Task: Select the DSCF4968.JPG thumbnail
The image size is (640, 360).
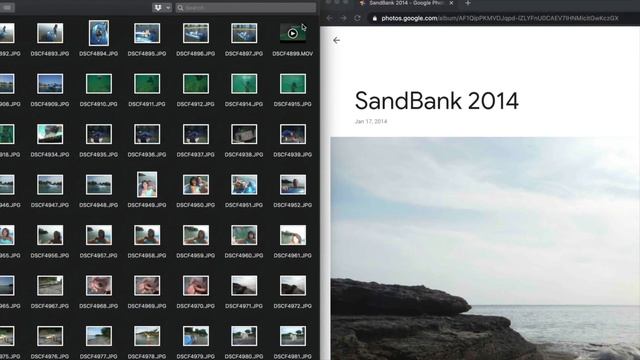Action: 99,286
